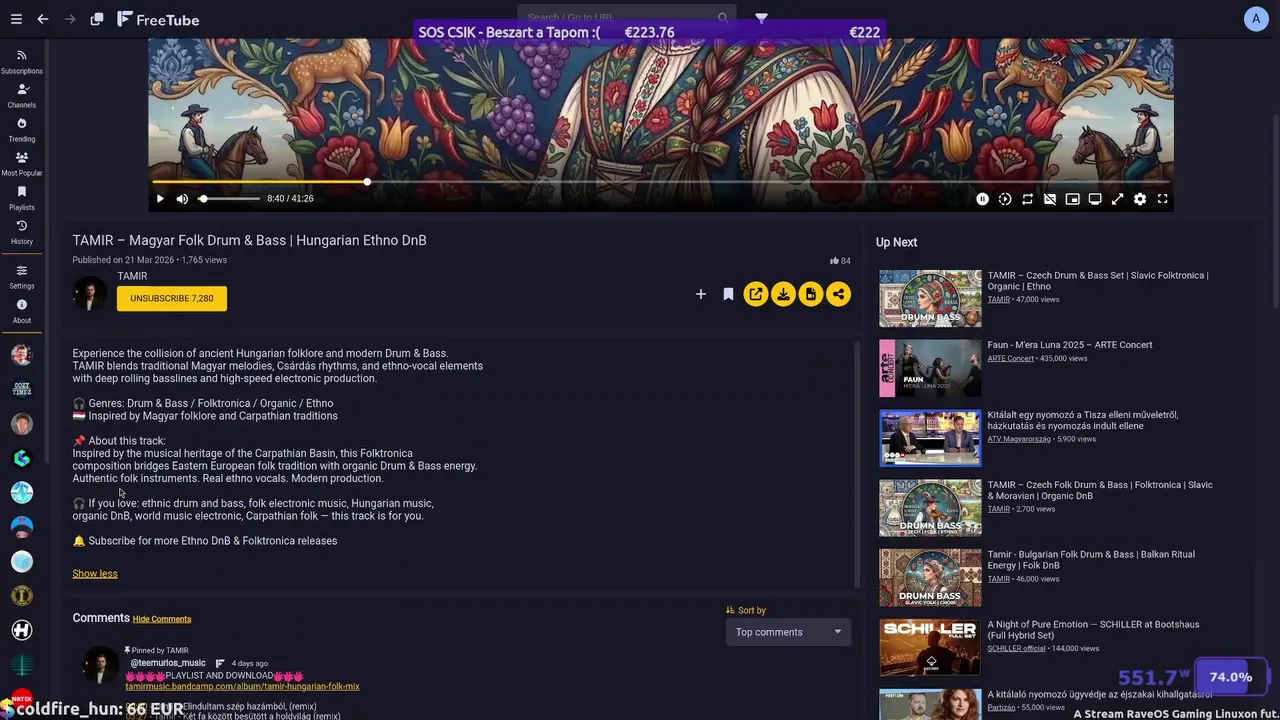The width and height of the screenshot is (1280, 720).
Task: Open the Partizán channel link
Action: coord(1001,707)
